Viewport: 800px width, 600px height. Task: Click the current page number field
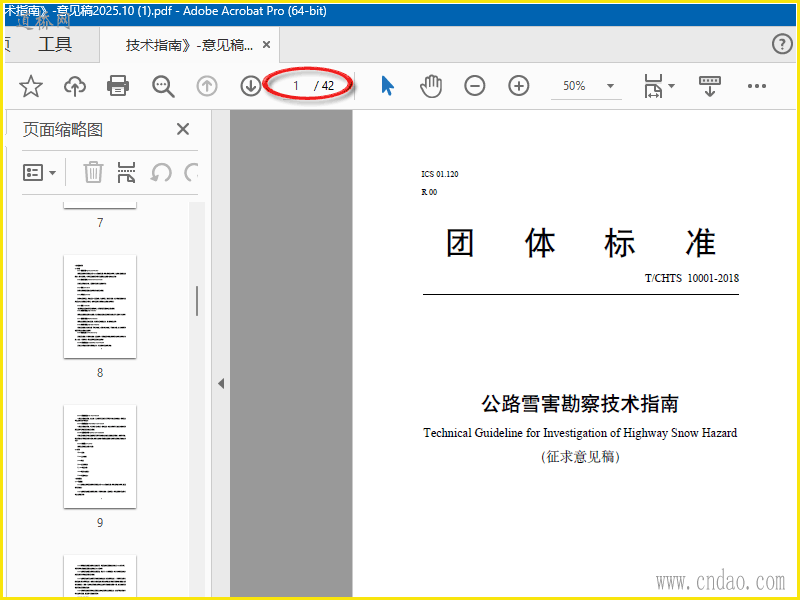coord(296,86)
